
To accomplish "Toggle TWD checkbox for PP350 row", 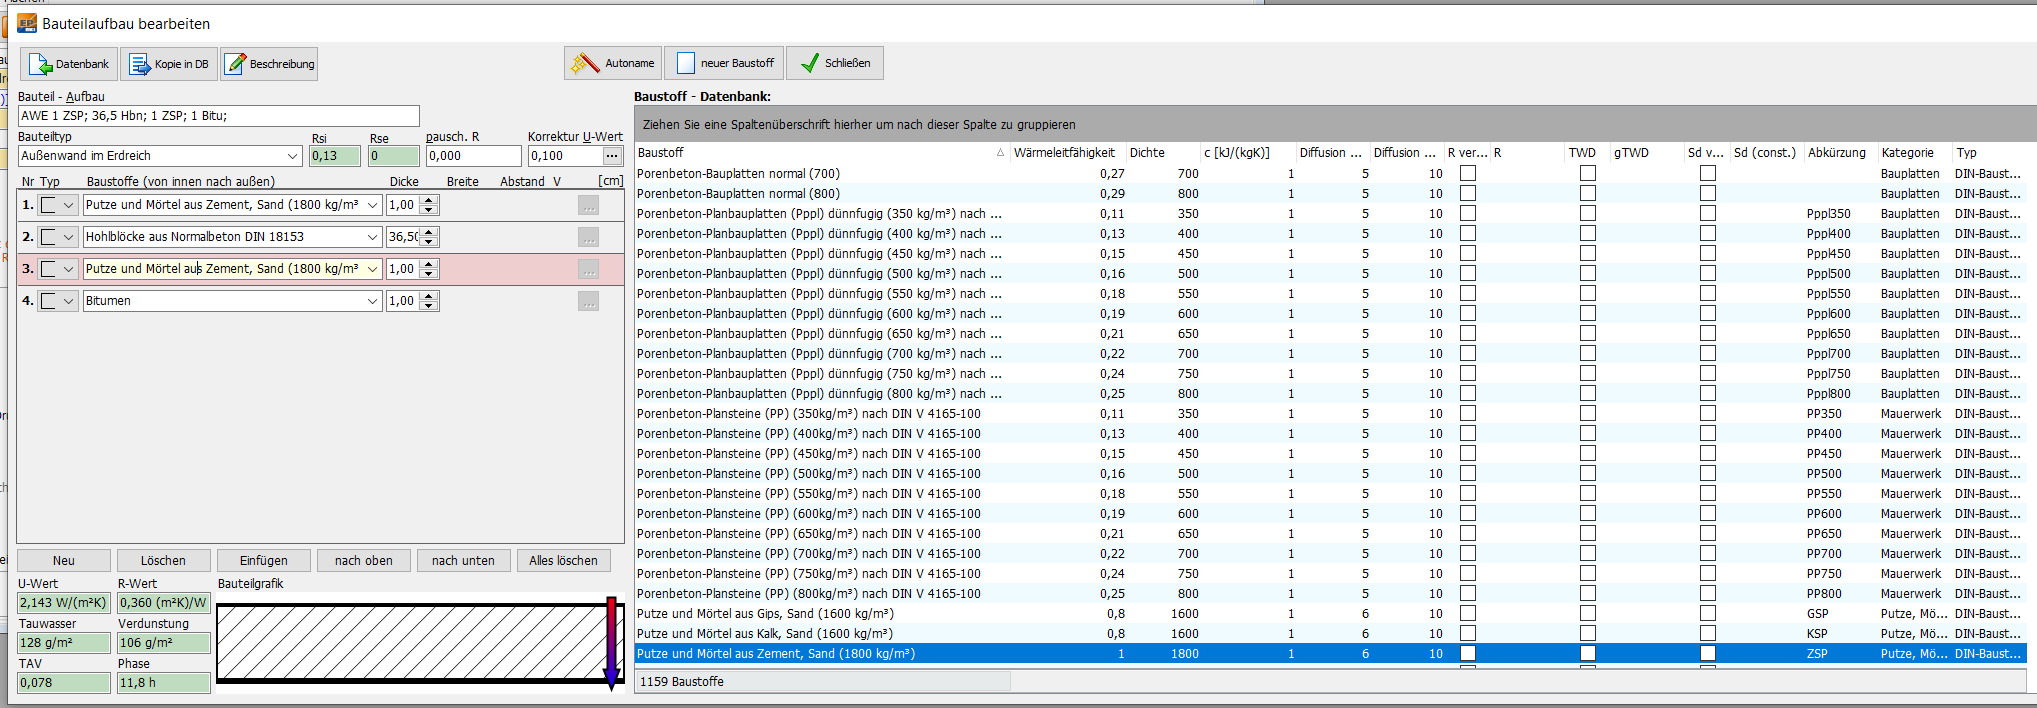I will point(1588,414).
